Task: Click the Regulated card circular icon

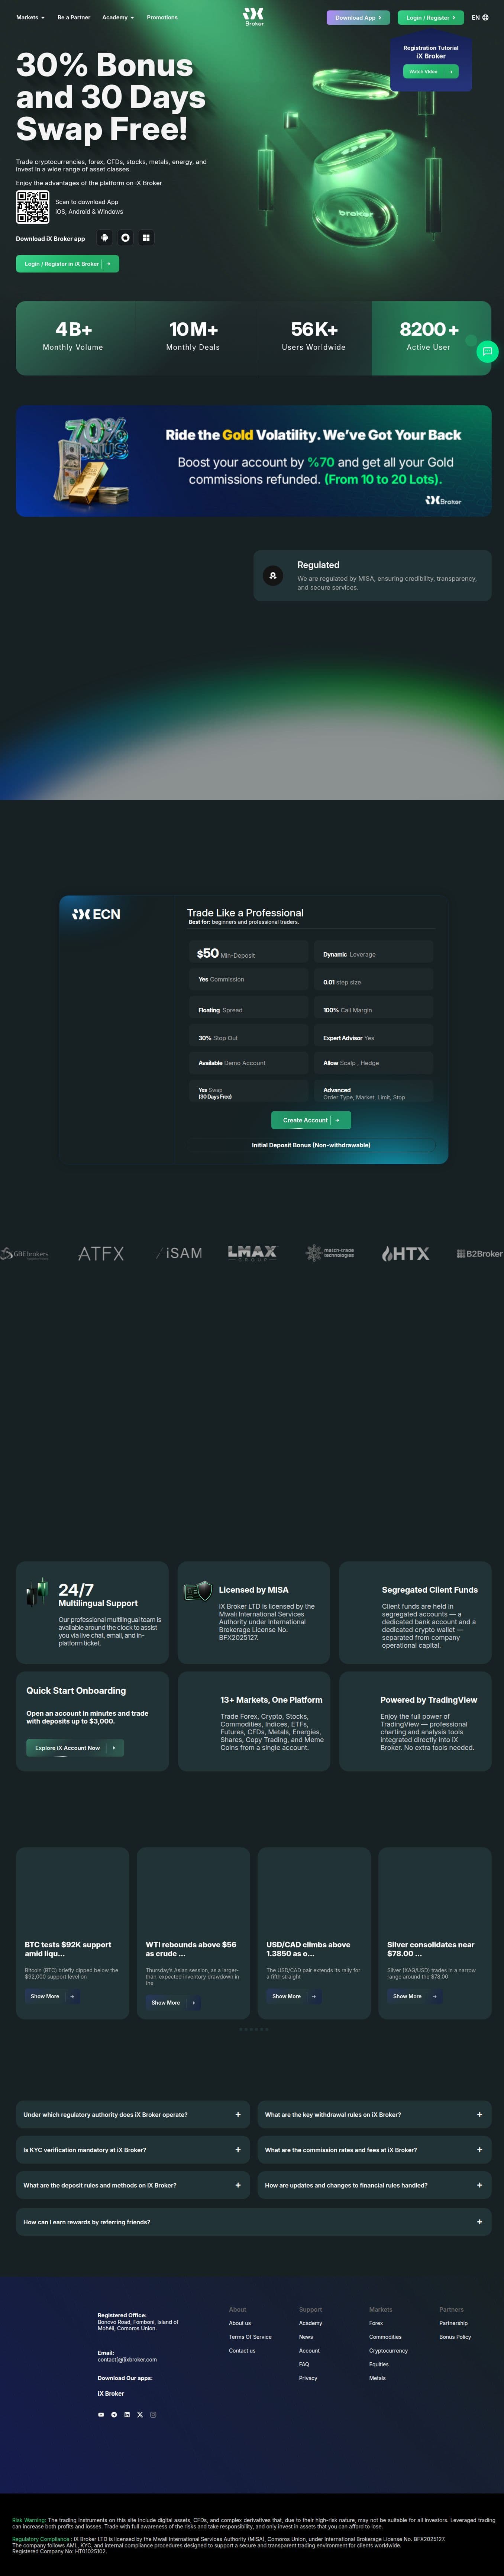Action: pyautogui.click(x=273, y=576)
